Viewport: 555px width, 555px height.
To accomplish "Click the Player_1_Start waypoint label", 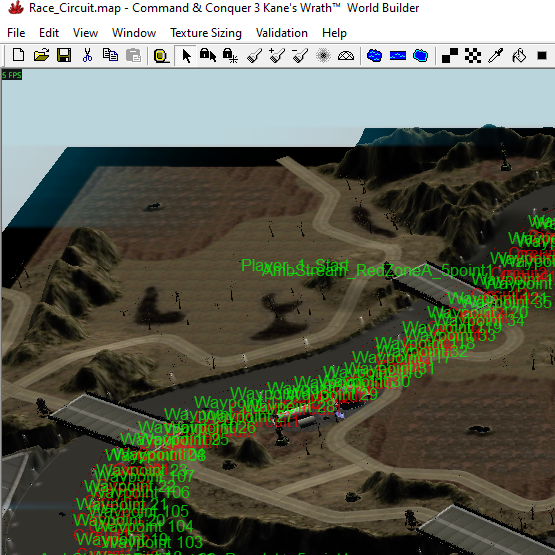I will coord(295,264).
